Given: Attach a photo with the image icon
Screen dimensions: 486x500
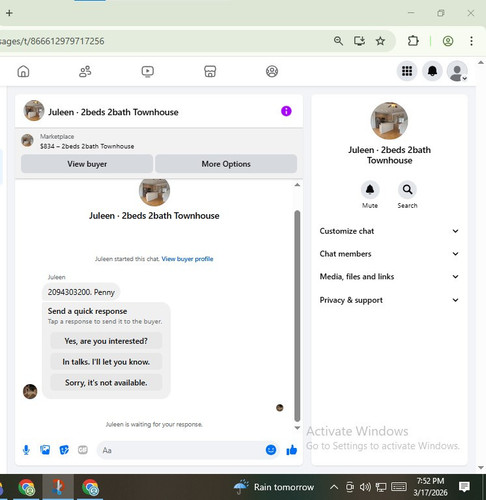Looking at the screenshot, I should (45, 450).
